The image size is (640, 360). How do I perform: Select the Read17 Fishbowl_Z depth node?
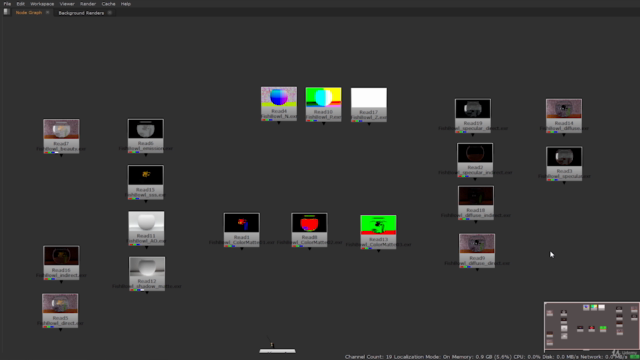369,105
